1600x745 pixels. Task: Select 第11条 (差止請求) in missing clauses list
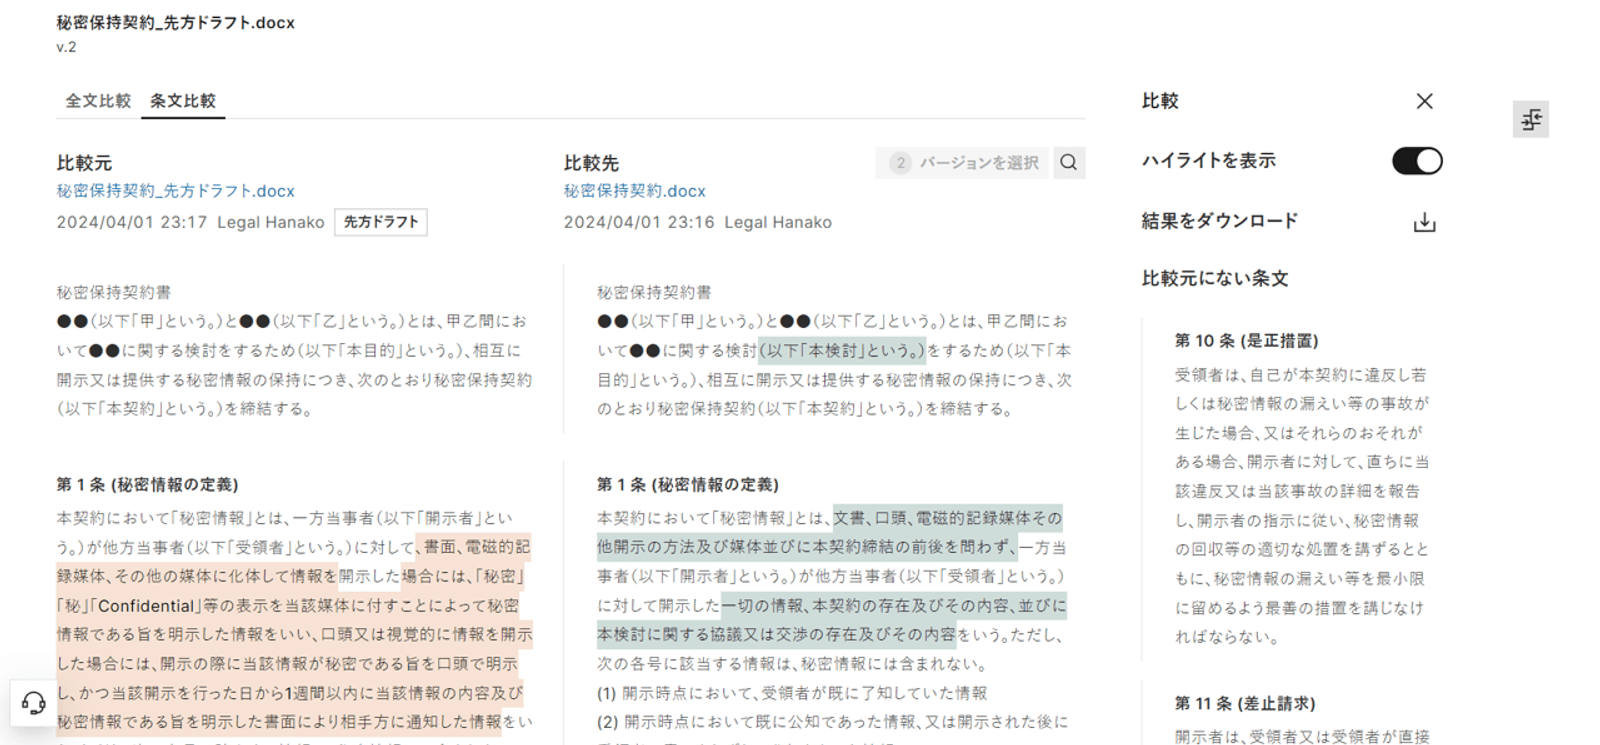[1245, 704]
